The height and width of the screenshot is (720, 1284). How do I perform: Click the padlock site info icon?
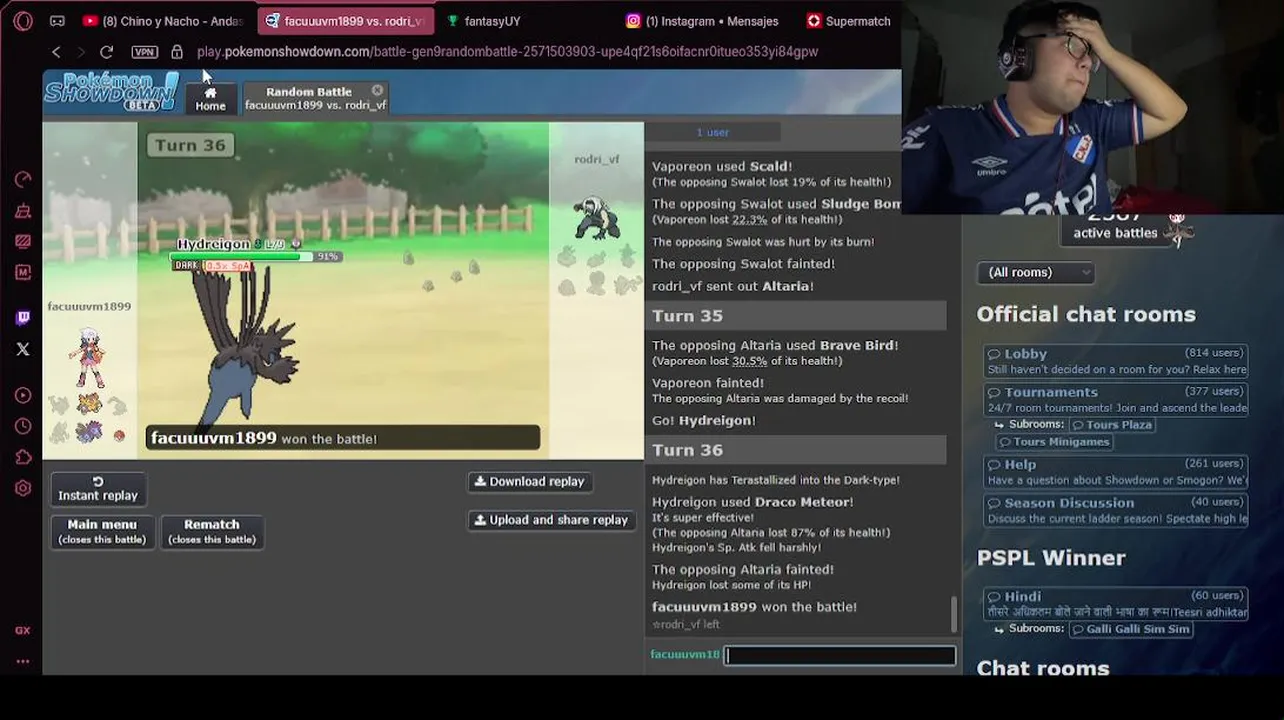tap(177, 52)
